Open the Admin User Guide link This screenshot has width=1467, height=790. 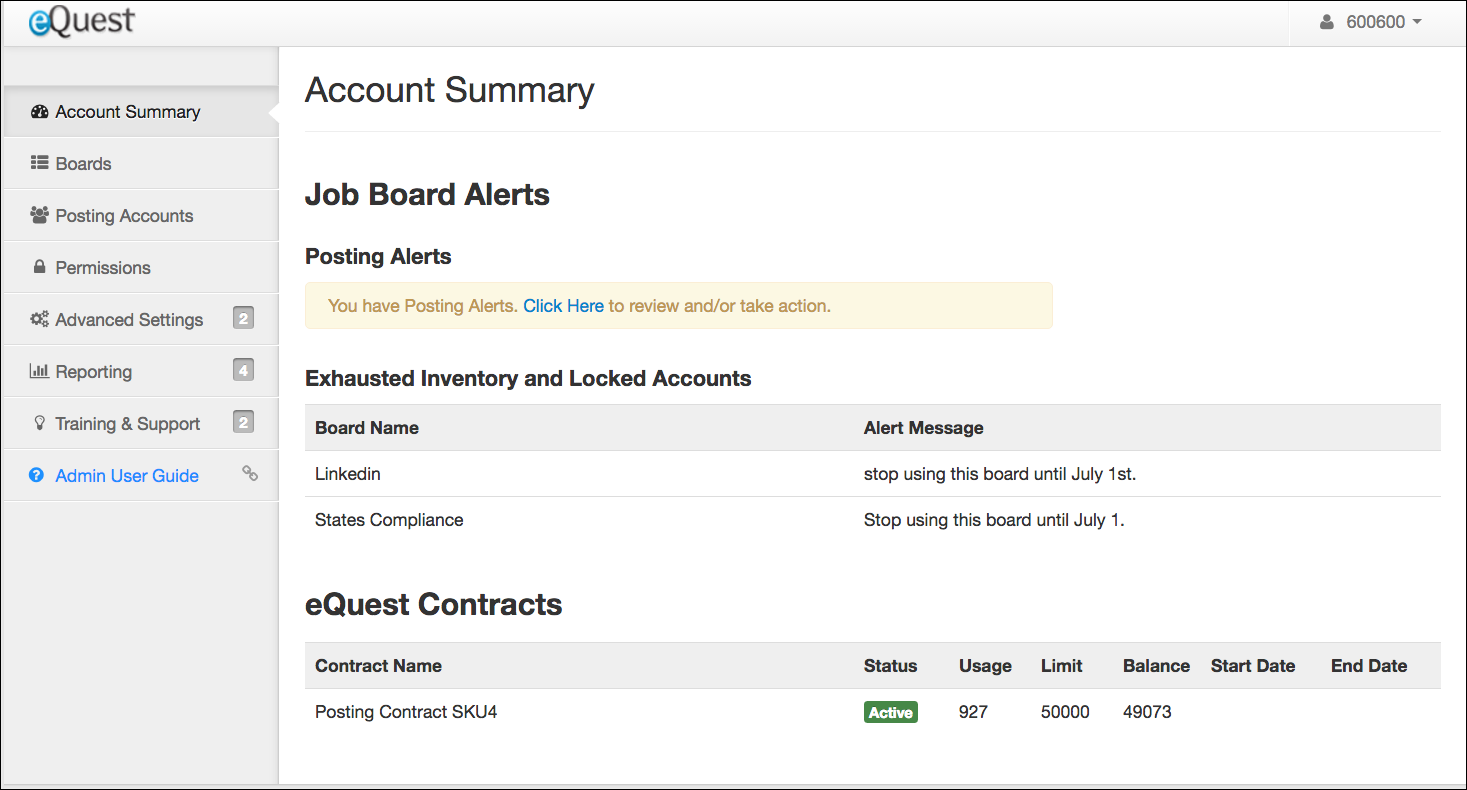pyautogui.click(x=126, y=475)
